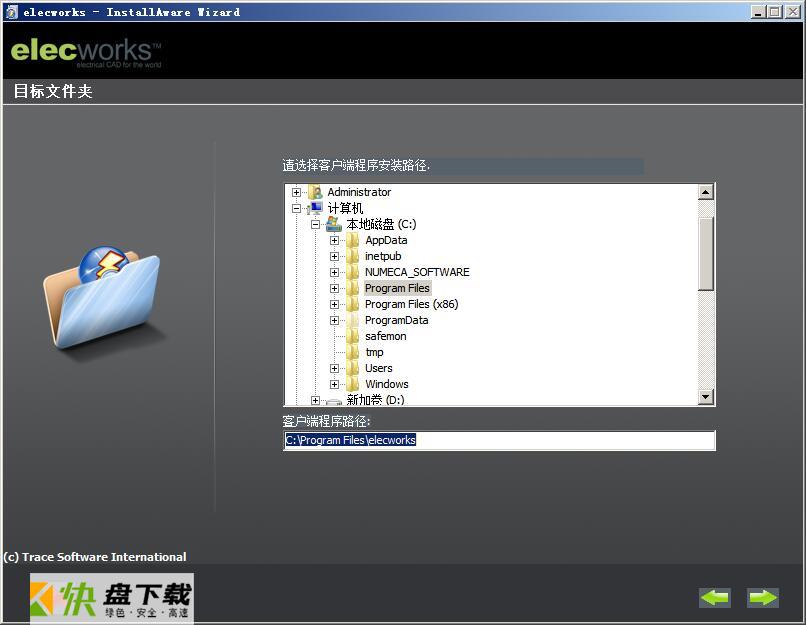This screenshot has width=806, height=625.
Task: Select the tmp folder label
Action: coord(374,352)
